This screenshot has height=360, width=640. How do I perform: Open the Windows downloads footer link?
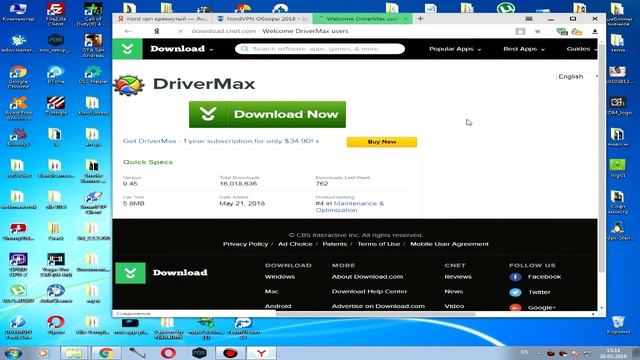(x=280, y=277)
